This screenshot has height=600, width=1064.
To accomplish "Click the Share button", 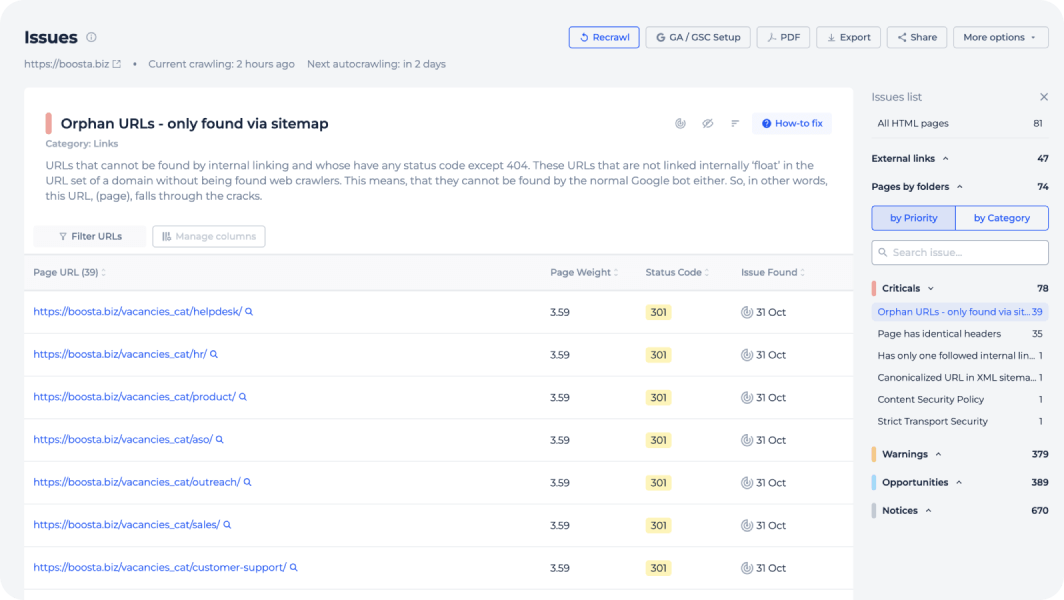I will tap(917, 37).
